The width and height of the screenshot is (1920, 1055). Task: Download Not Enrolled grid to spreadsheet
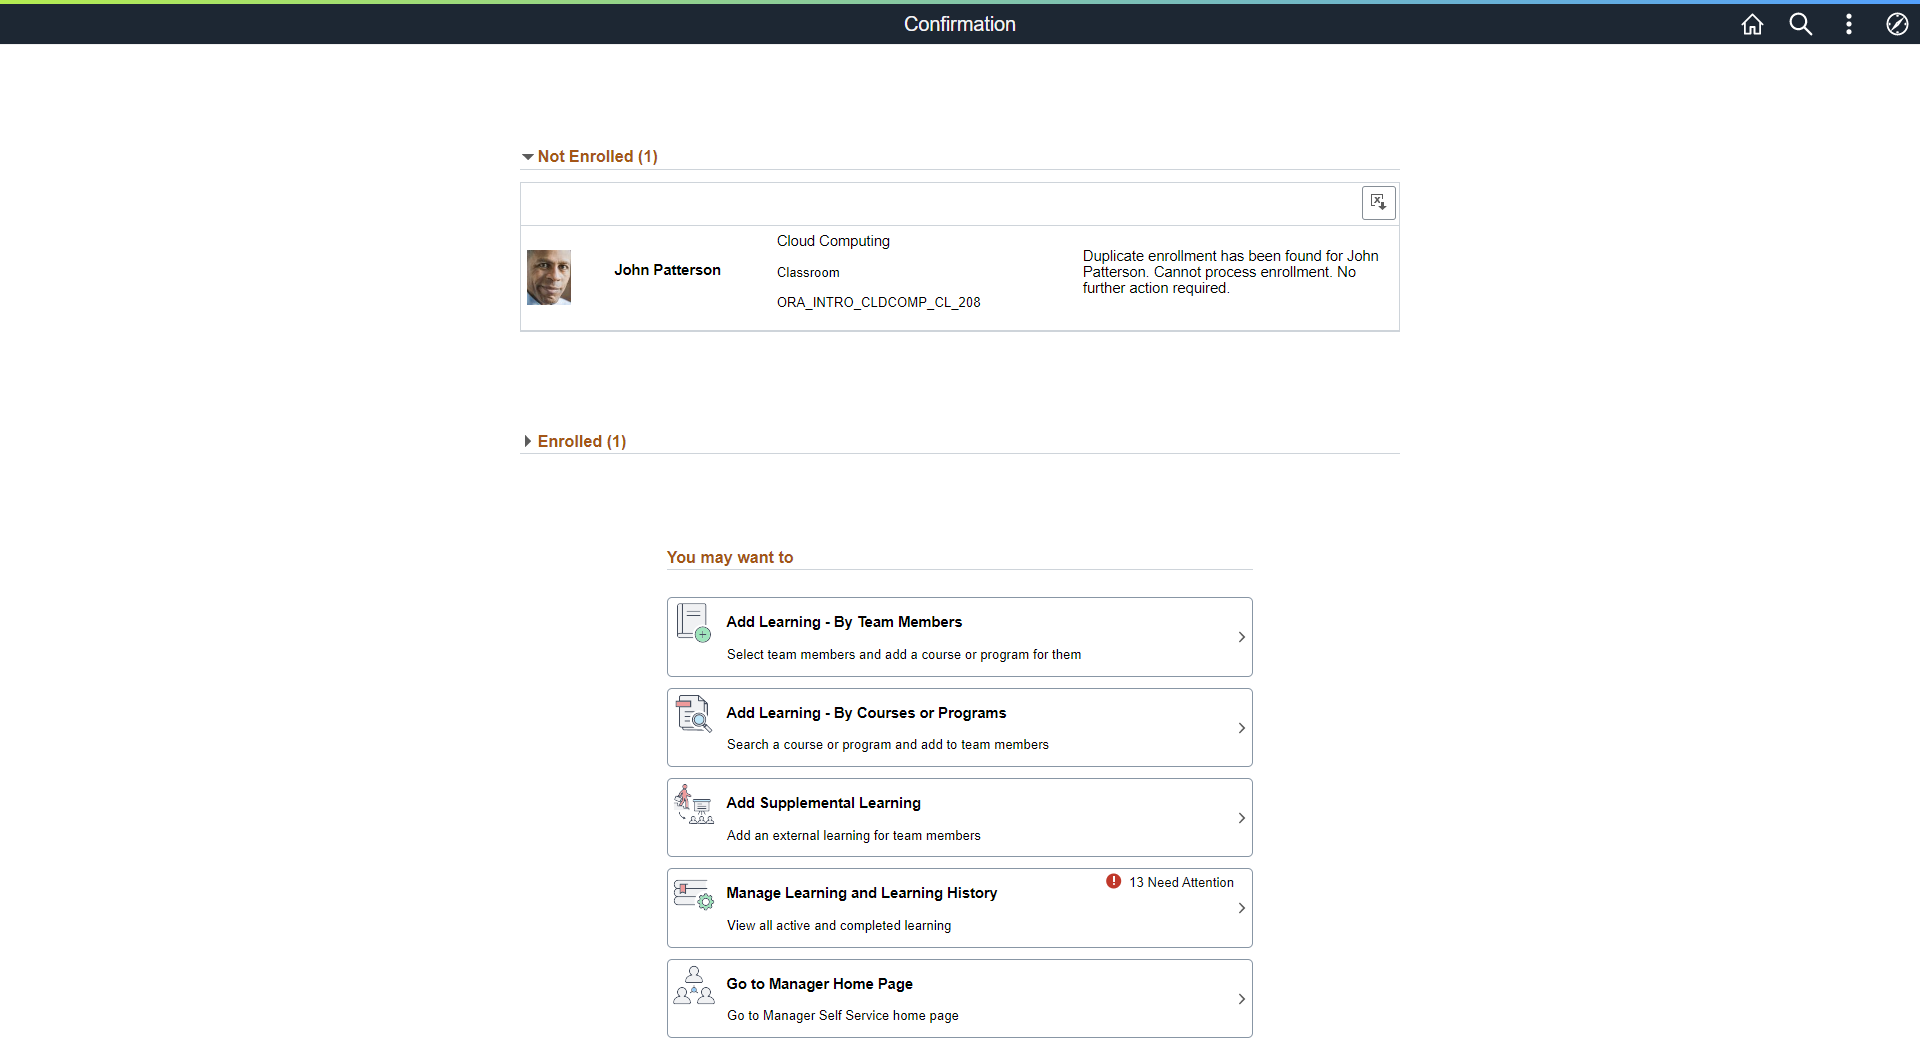click(1378, 202)
